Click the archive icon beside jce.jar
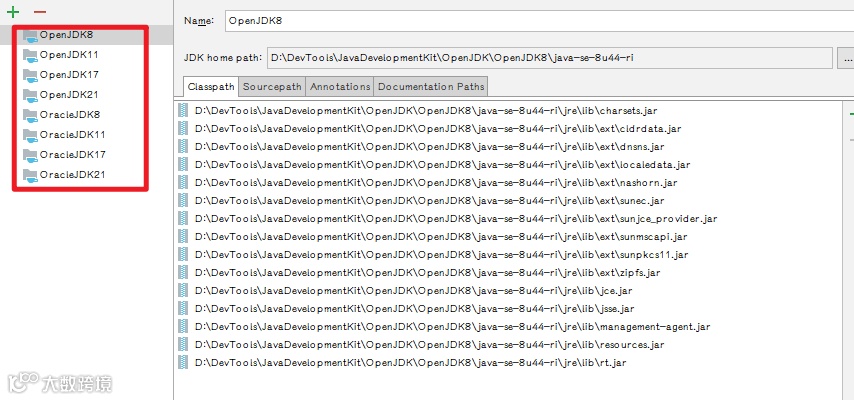Image resolution: width=854 pixels, height=400 pixels. 183,290
